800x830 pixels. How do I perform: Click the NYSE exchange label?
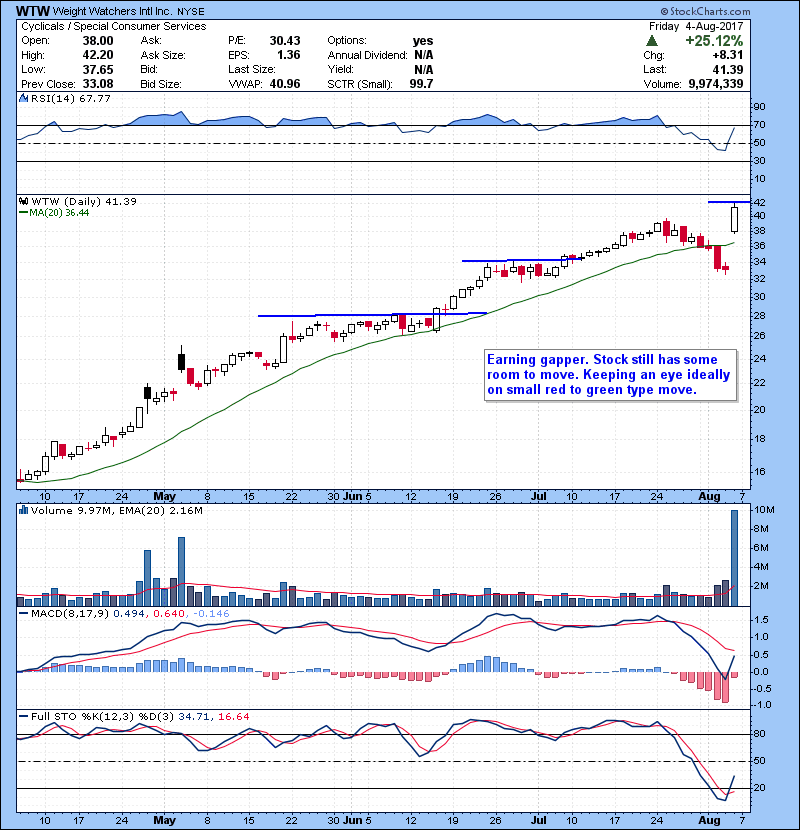[191, 11]
